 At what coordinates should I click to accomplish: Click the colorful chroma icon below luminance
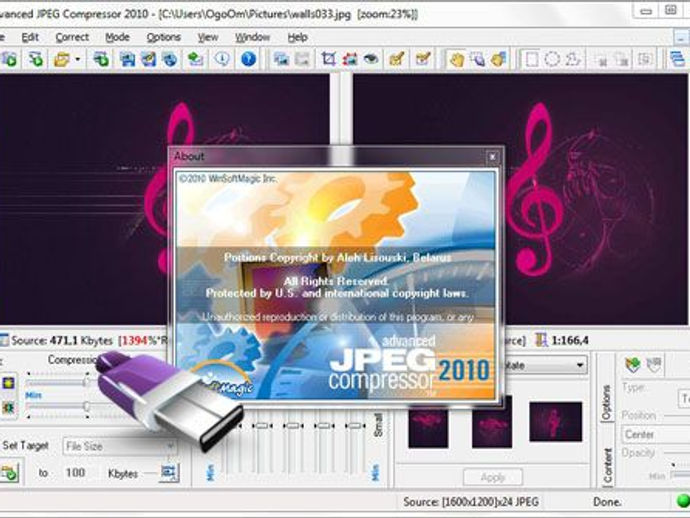8,408
